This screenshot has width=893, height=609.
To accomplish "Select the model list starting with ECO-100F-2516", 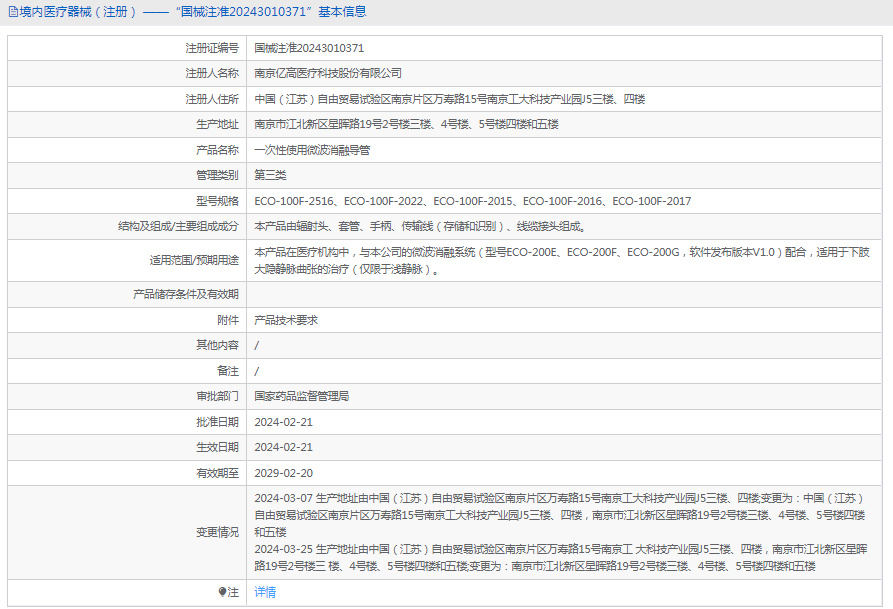I will click(x=473, y=201).
